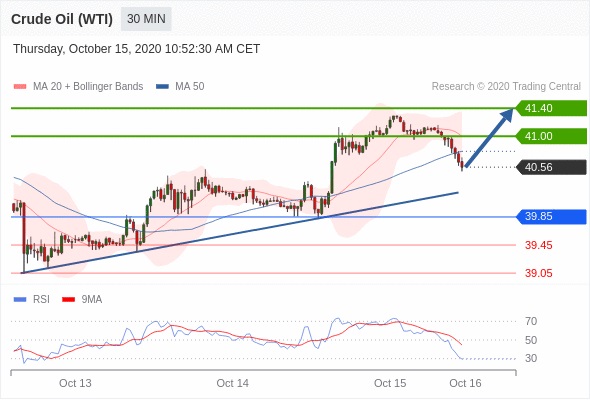The width and height of the screenshot is (590, 400).
Task: Click the 41.40 green resistance label
Action: (551, 108)
